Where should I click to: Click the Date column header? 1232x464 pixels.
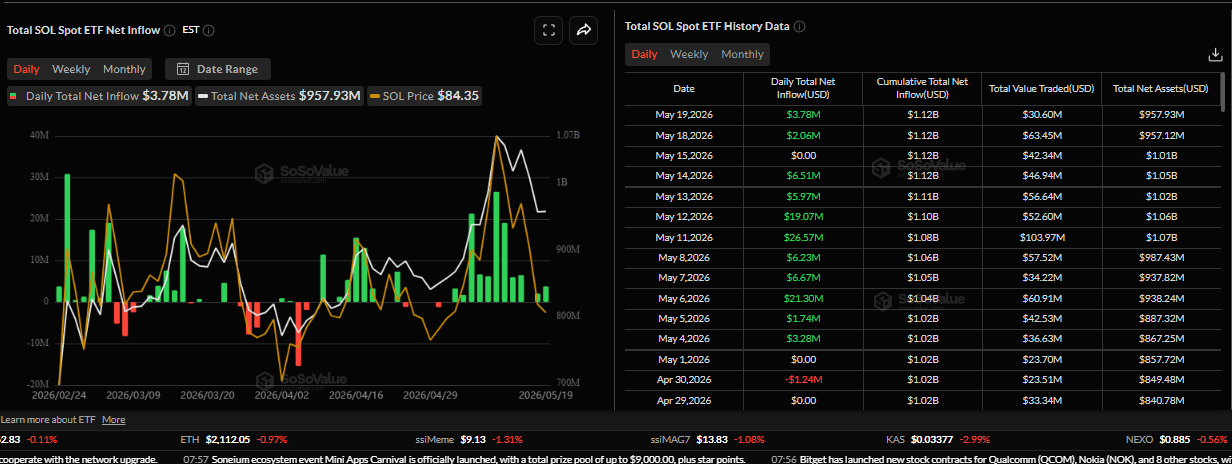[684, 88]
